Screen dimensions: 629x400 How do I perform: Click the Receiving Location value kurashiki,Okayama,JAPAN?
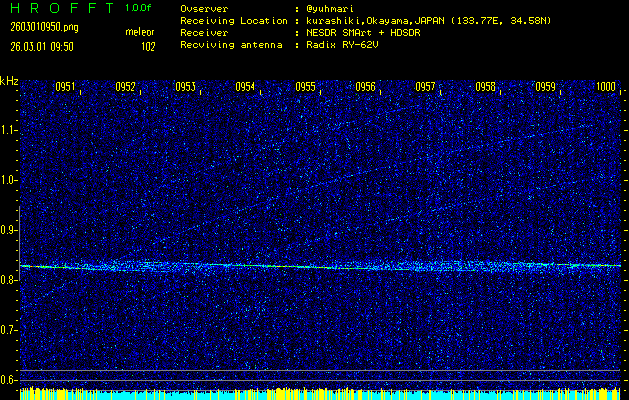point(375,21)
